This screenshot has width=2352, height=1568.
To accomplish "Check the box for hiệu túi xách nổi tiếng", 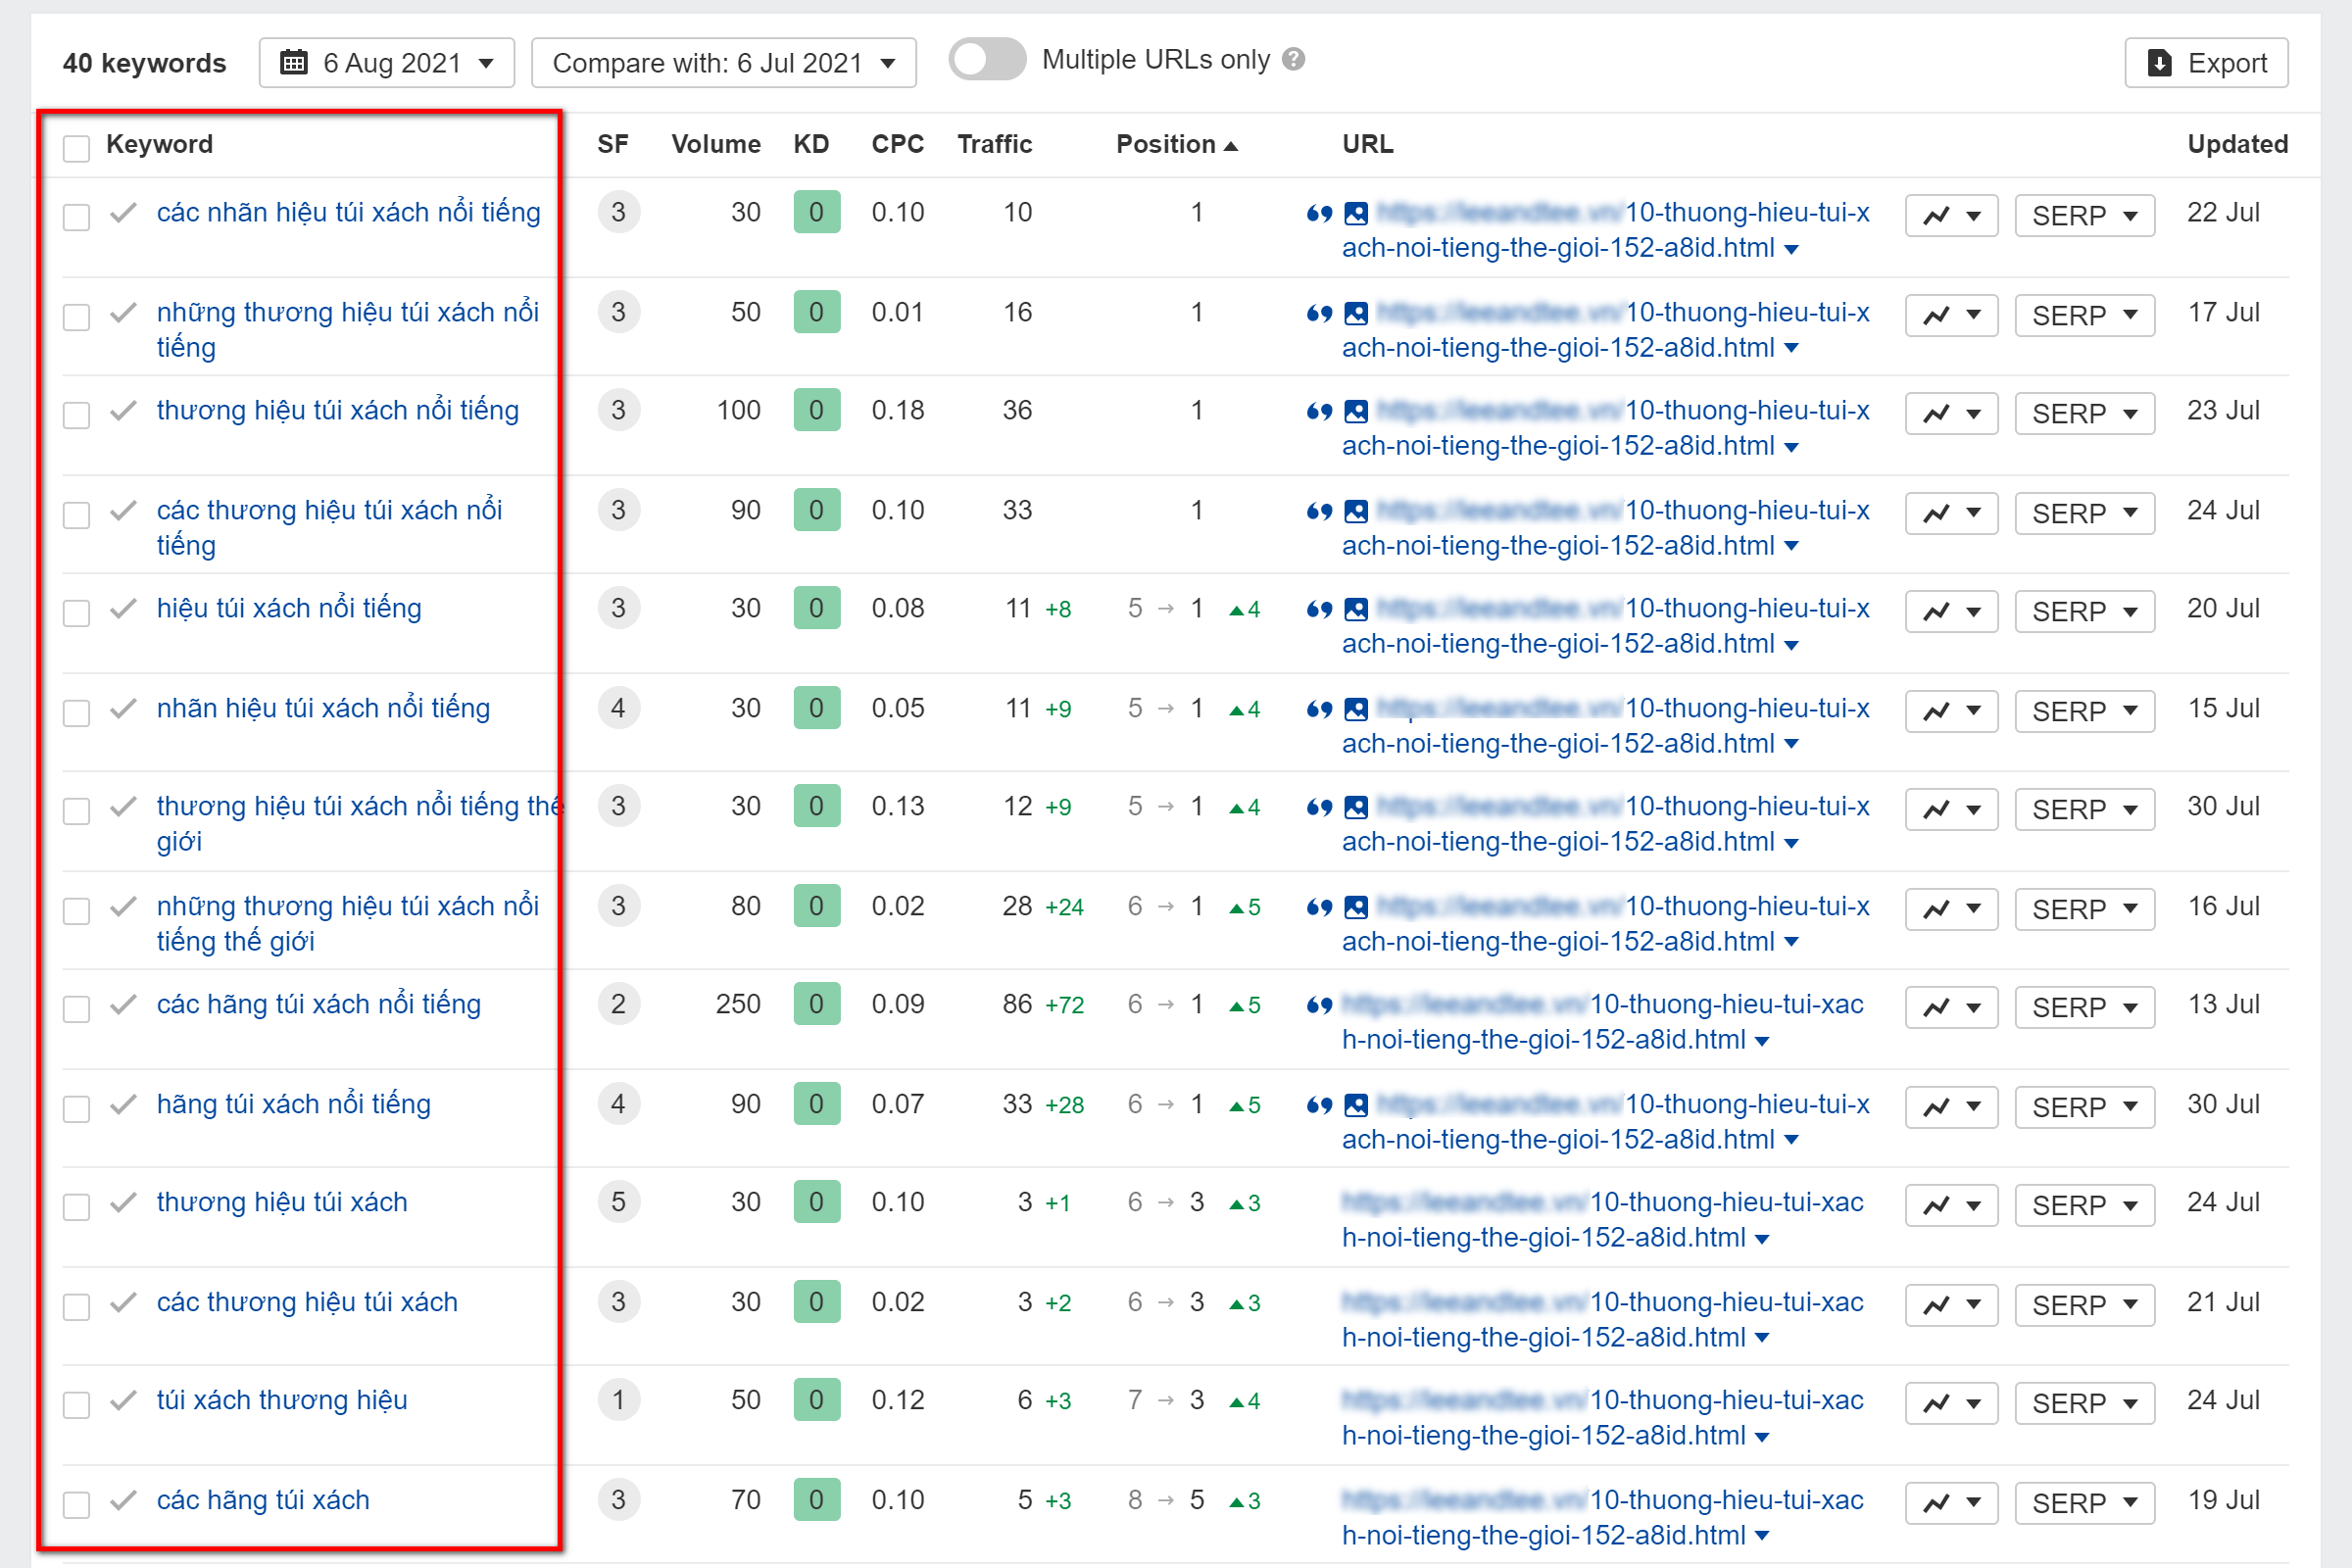I will (76, 613).
